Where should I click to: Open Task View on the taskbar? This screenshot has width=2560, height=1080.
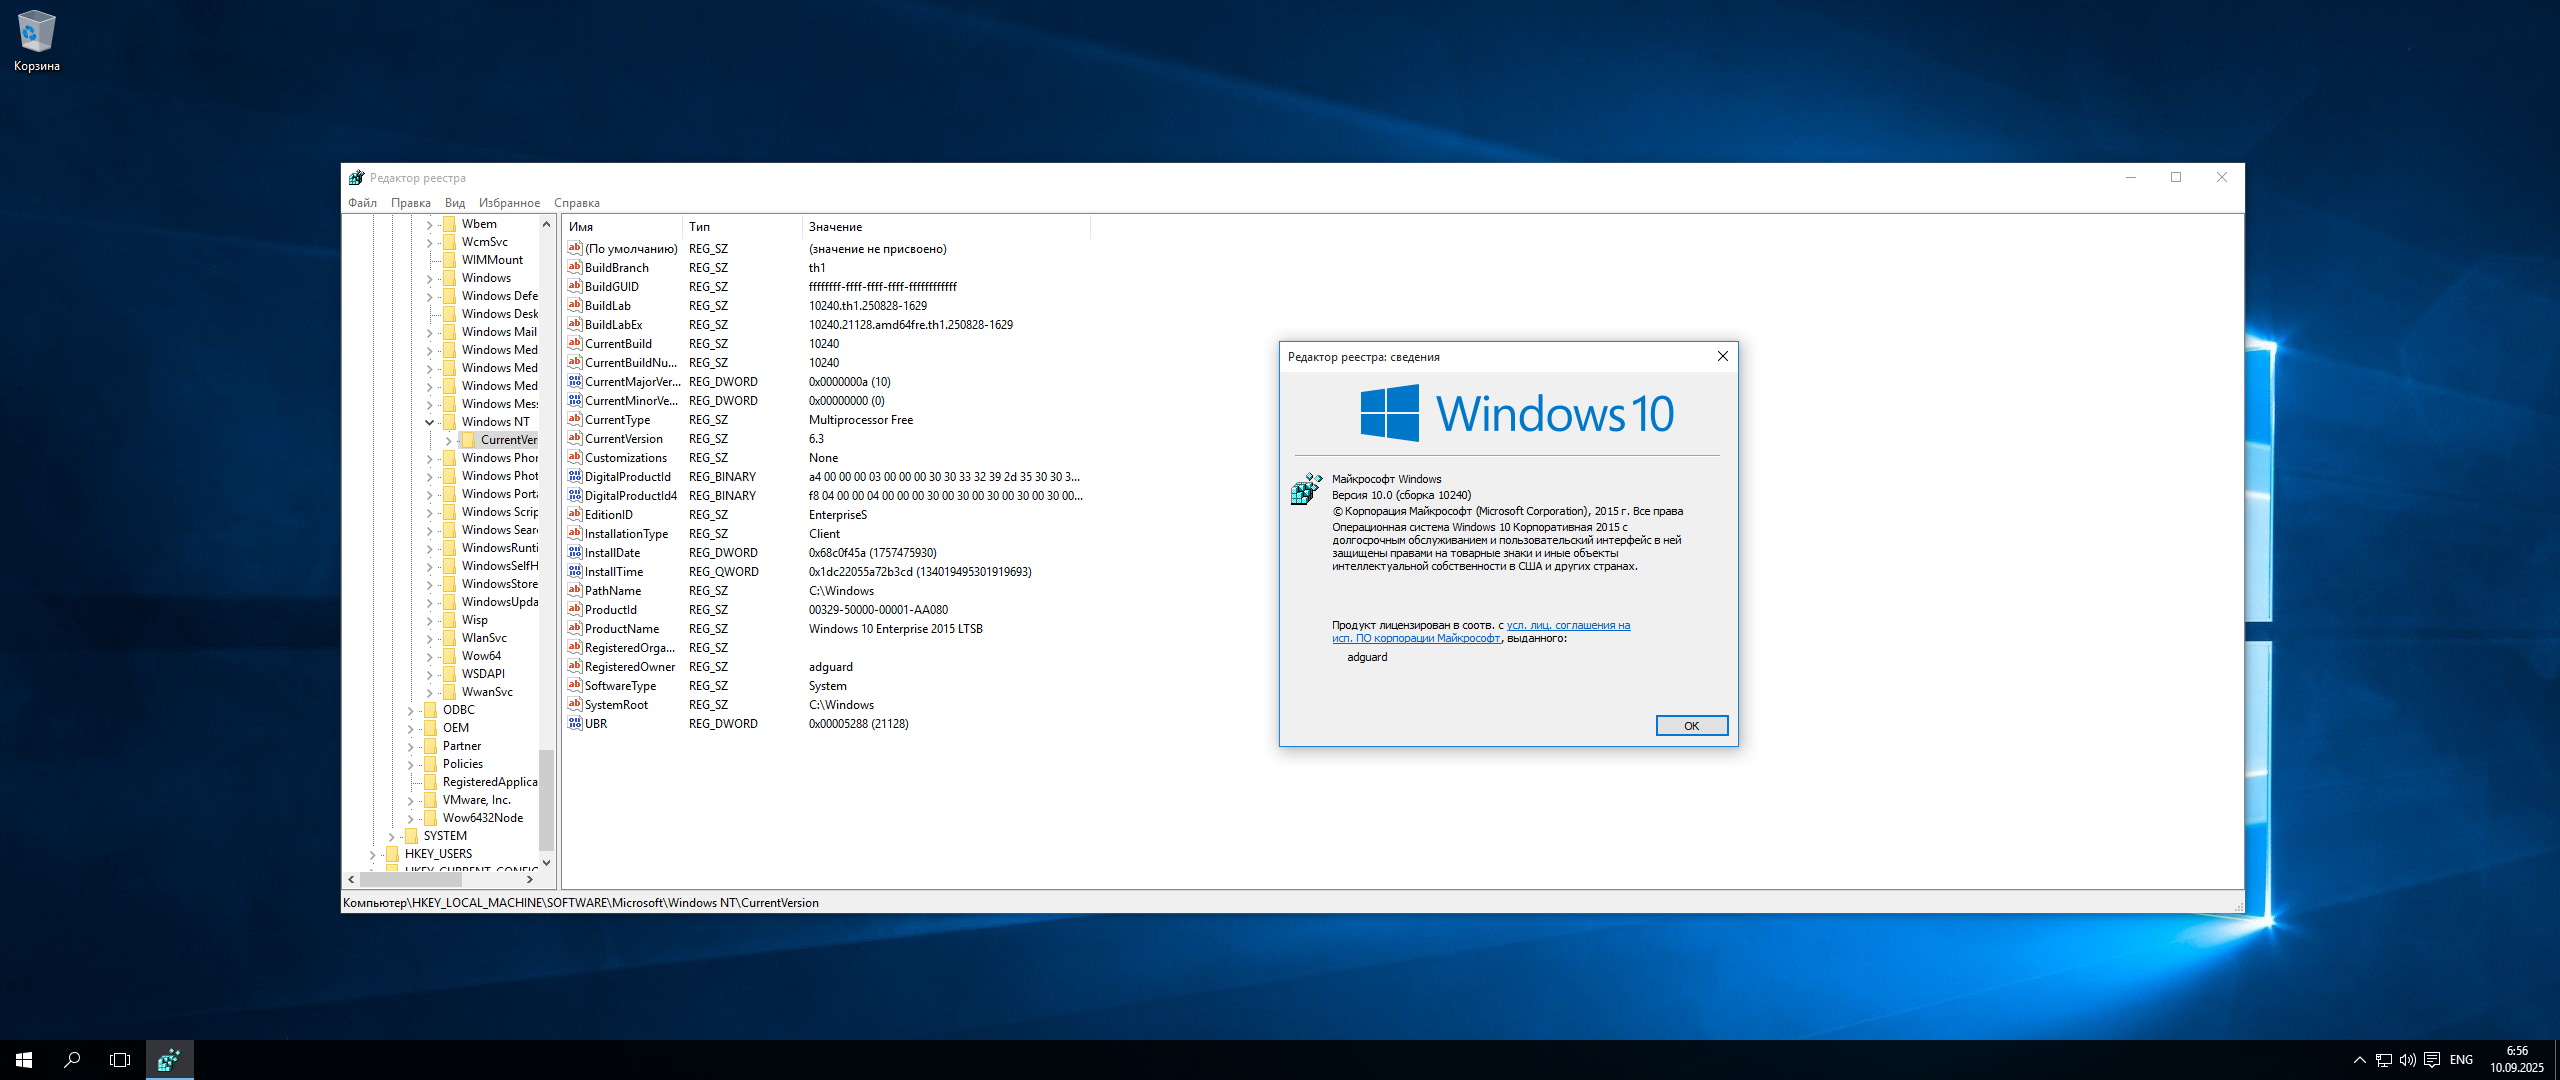pos(120,1060)
